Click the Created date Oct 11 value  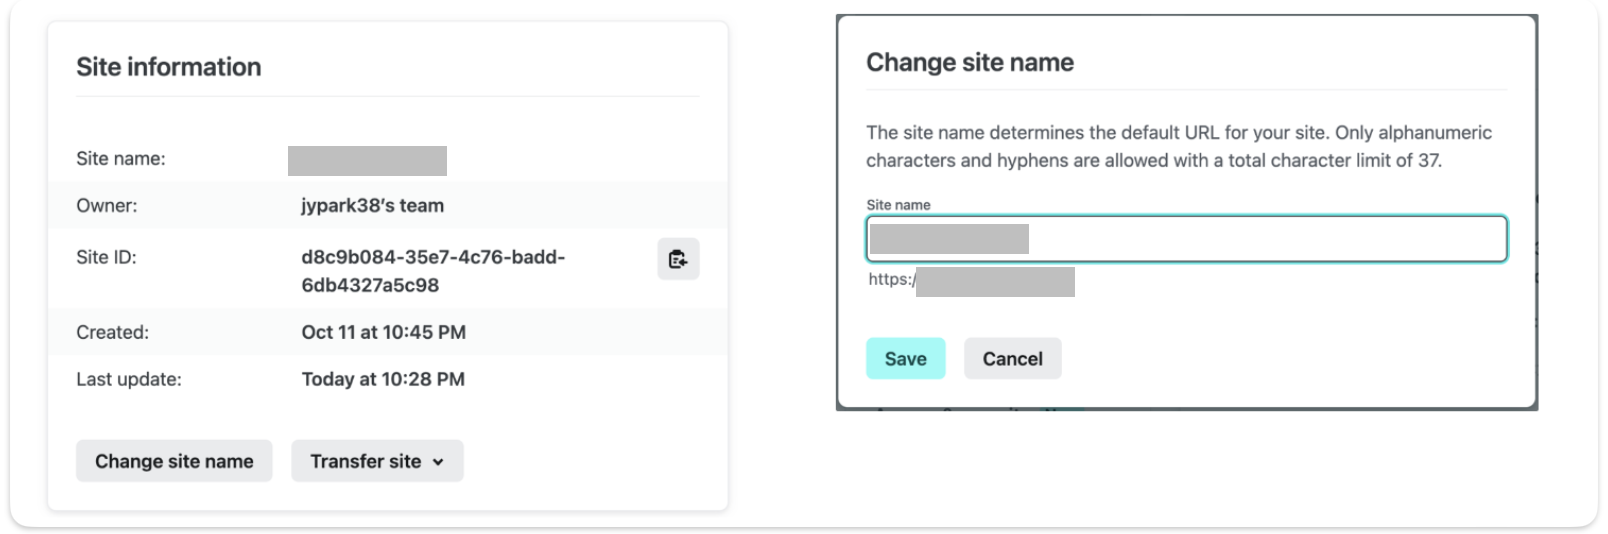383,332
